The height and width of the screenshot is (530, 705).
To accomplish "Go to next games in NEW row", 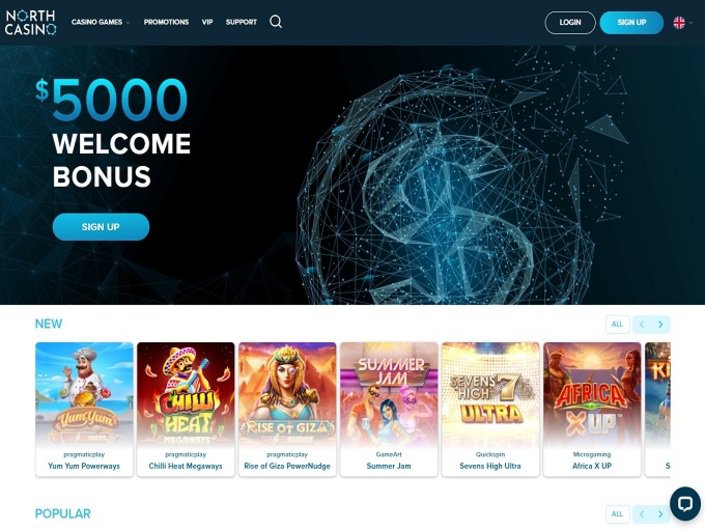I will 660,324.
